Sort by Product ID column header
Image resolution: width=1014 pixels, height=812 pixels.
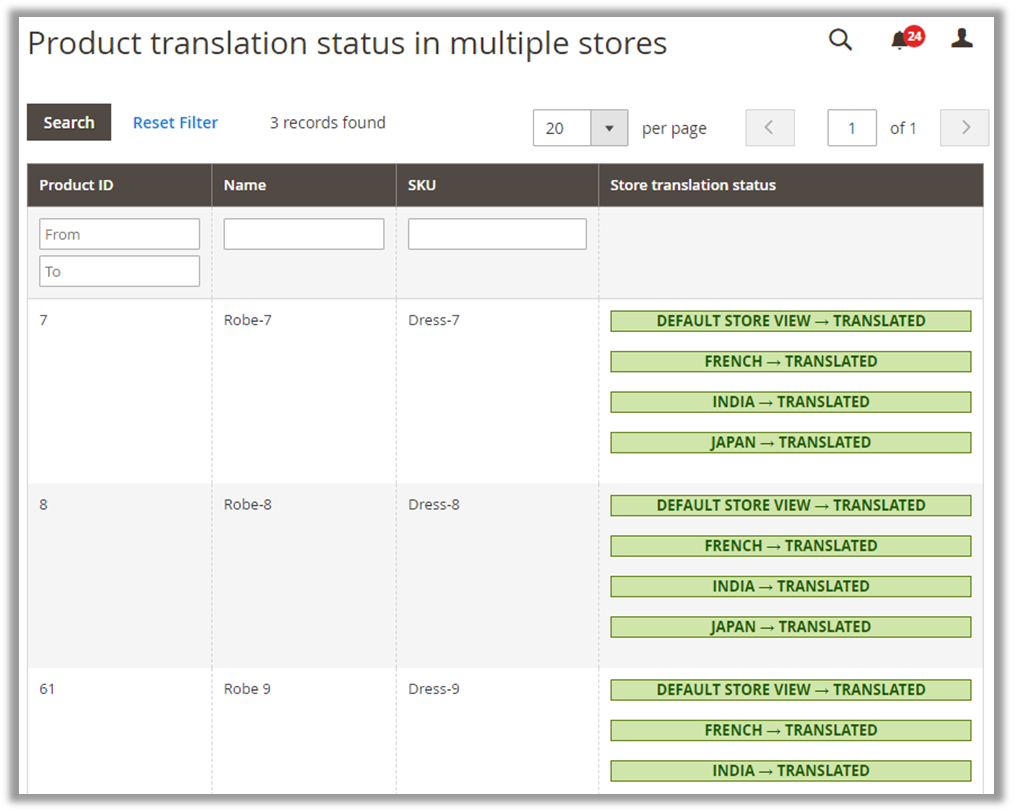tap(77, 185)
